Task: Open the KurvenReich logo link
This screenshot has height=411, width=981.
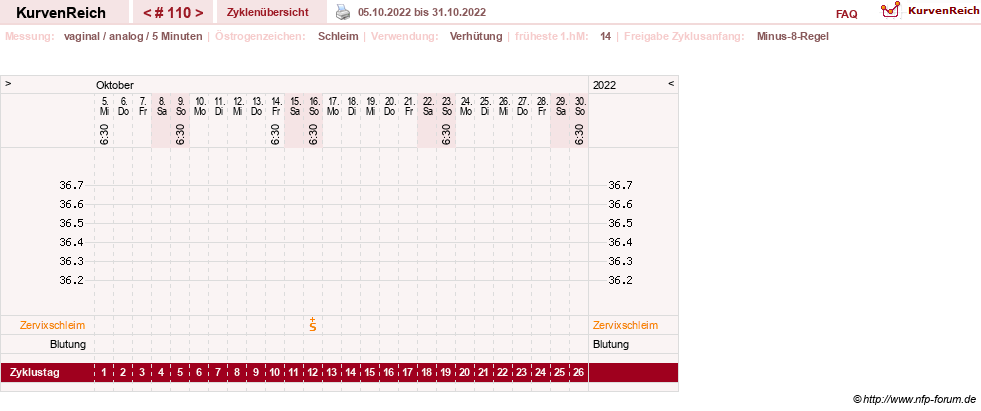Action: (x=929, y=11)
